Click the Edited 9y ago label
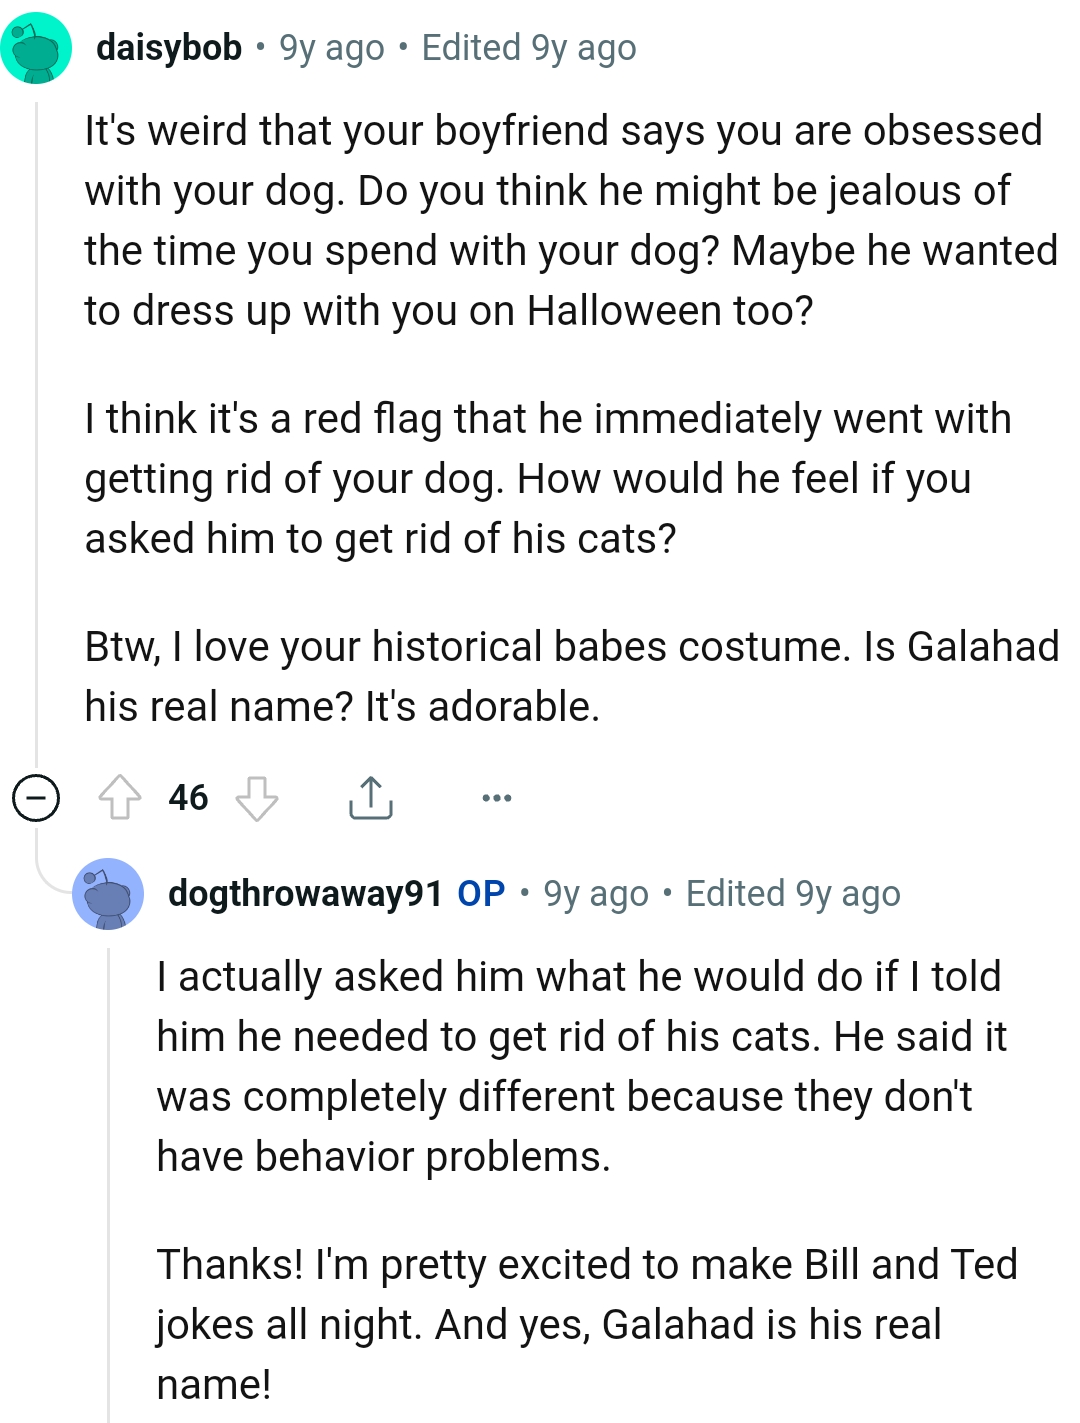Screen dimensions: 1080x1423 [x=527, y=46]
